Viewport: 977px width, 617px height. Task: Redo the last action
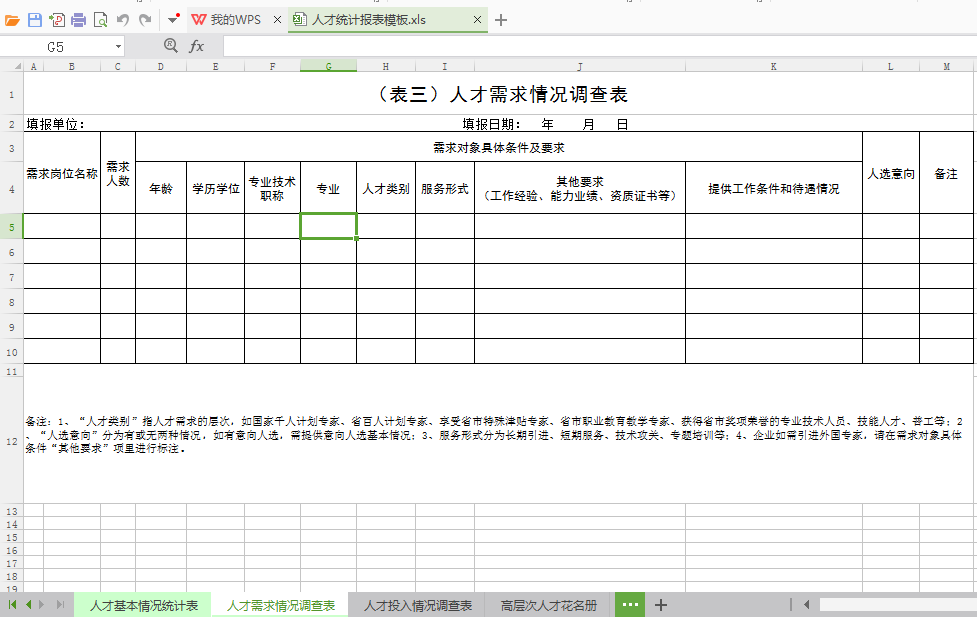tap(145, 17)
